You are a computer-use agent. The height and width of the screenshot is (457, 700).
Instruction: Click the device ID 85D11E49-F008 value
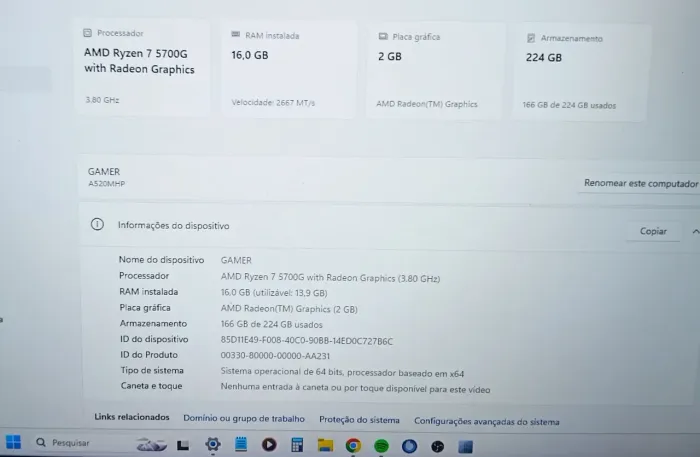(307, 341)
